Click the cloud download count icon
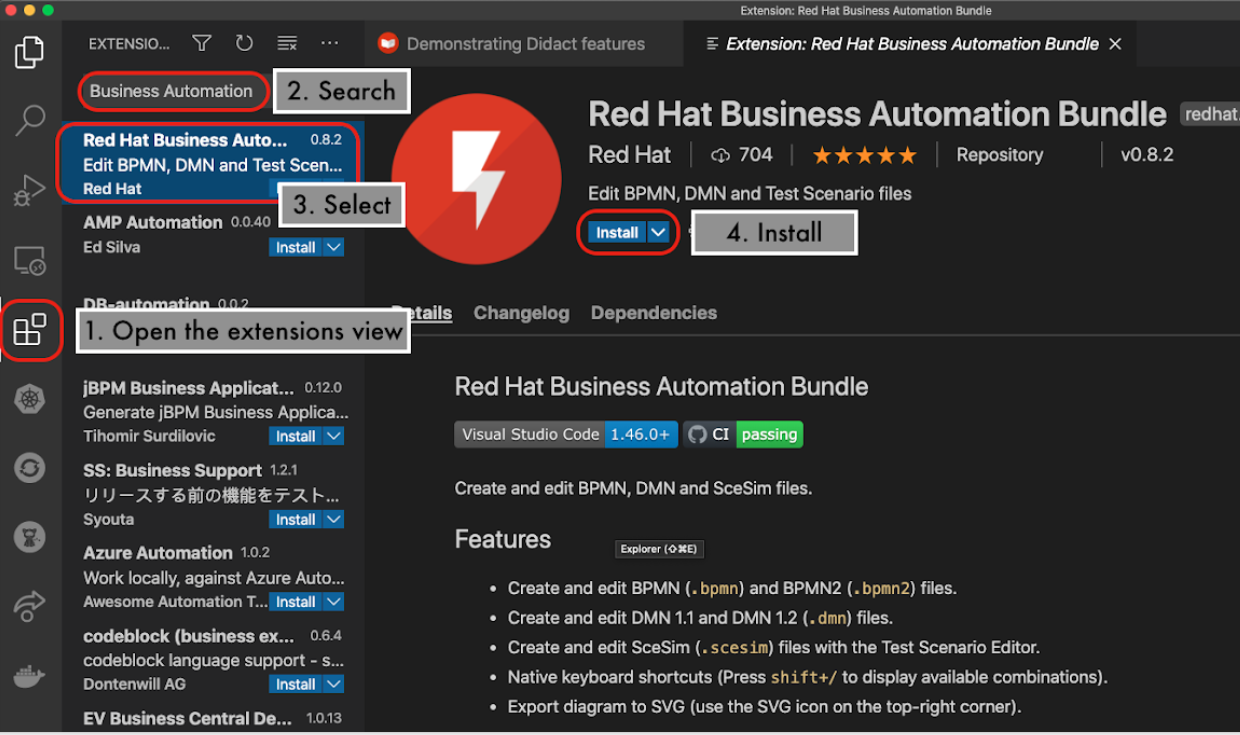This screenshot has height=735, width=1240. pos(721,155)
